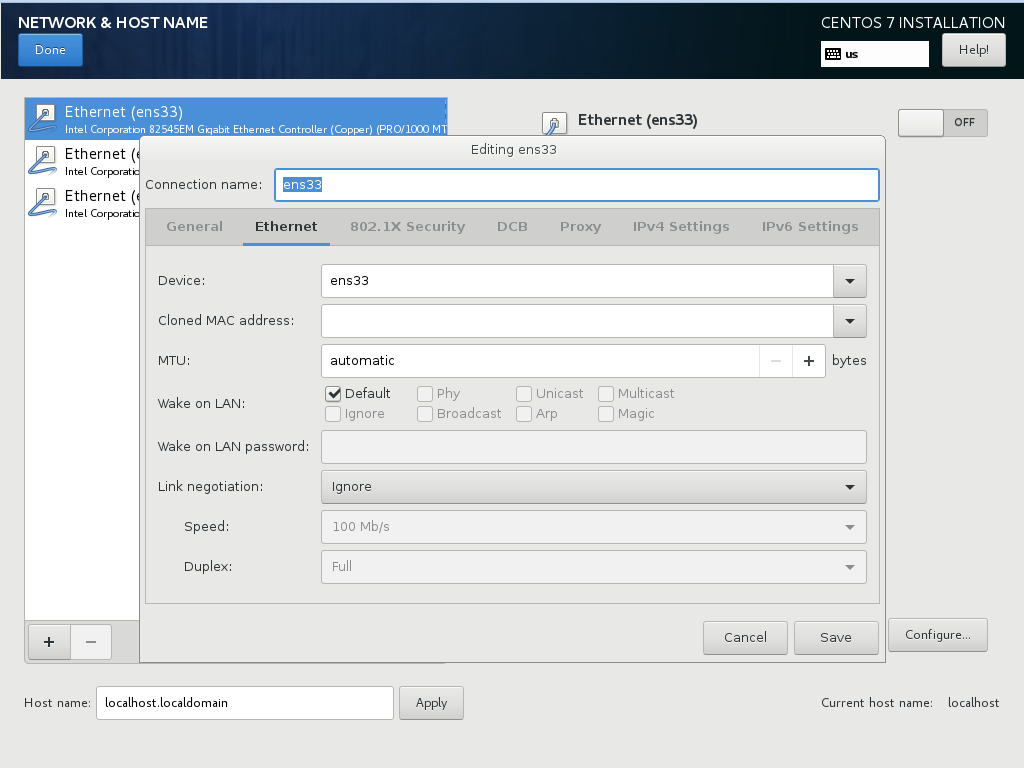
Task: Enable Phy Wake on LAN option
Action: 424,394
